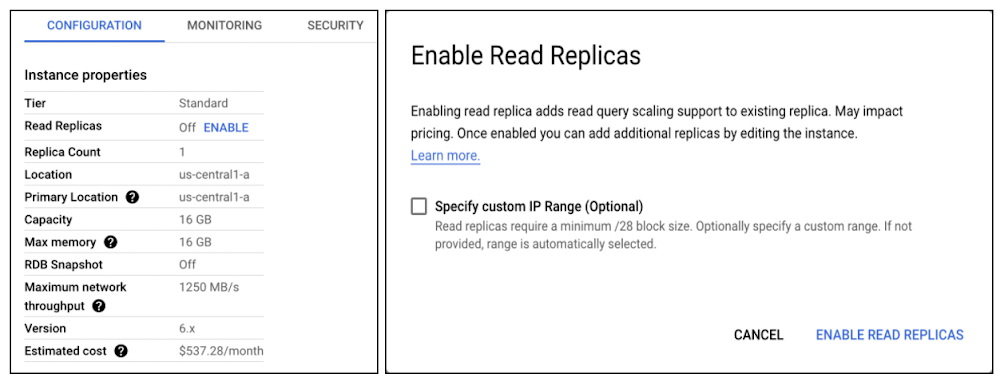Open the Maximum network throughput help tooltip icon
Screen dimensions: 1000x382
[x=98, y=306]
